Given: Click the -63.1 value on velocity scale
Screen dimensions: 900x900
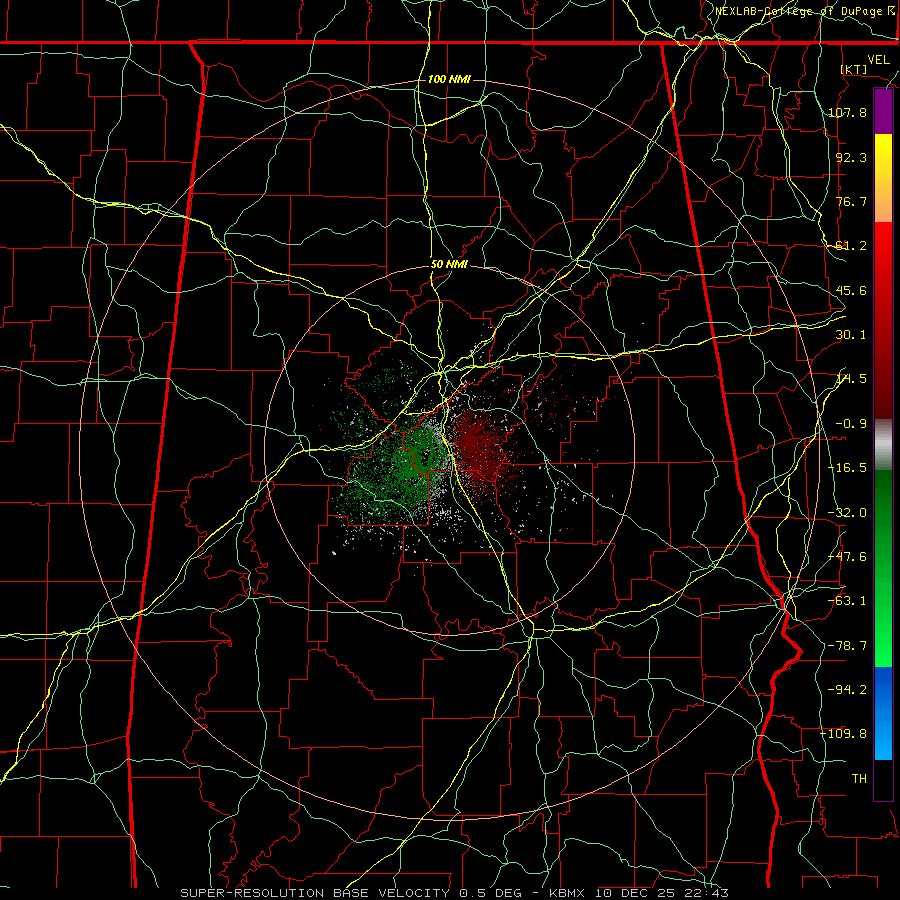Looking at the screenshot, I should tap(847, 601).
